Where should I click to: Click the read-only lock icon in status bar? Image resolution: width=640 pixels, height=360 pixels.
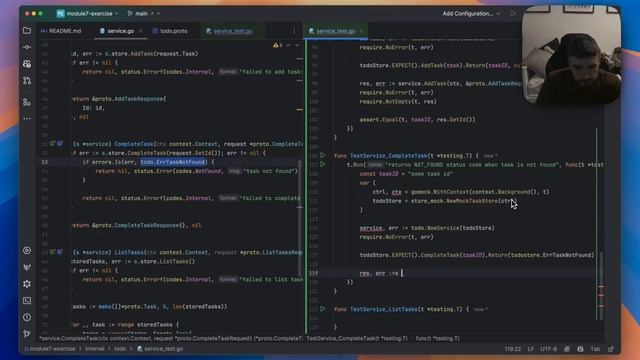611,349
